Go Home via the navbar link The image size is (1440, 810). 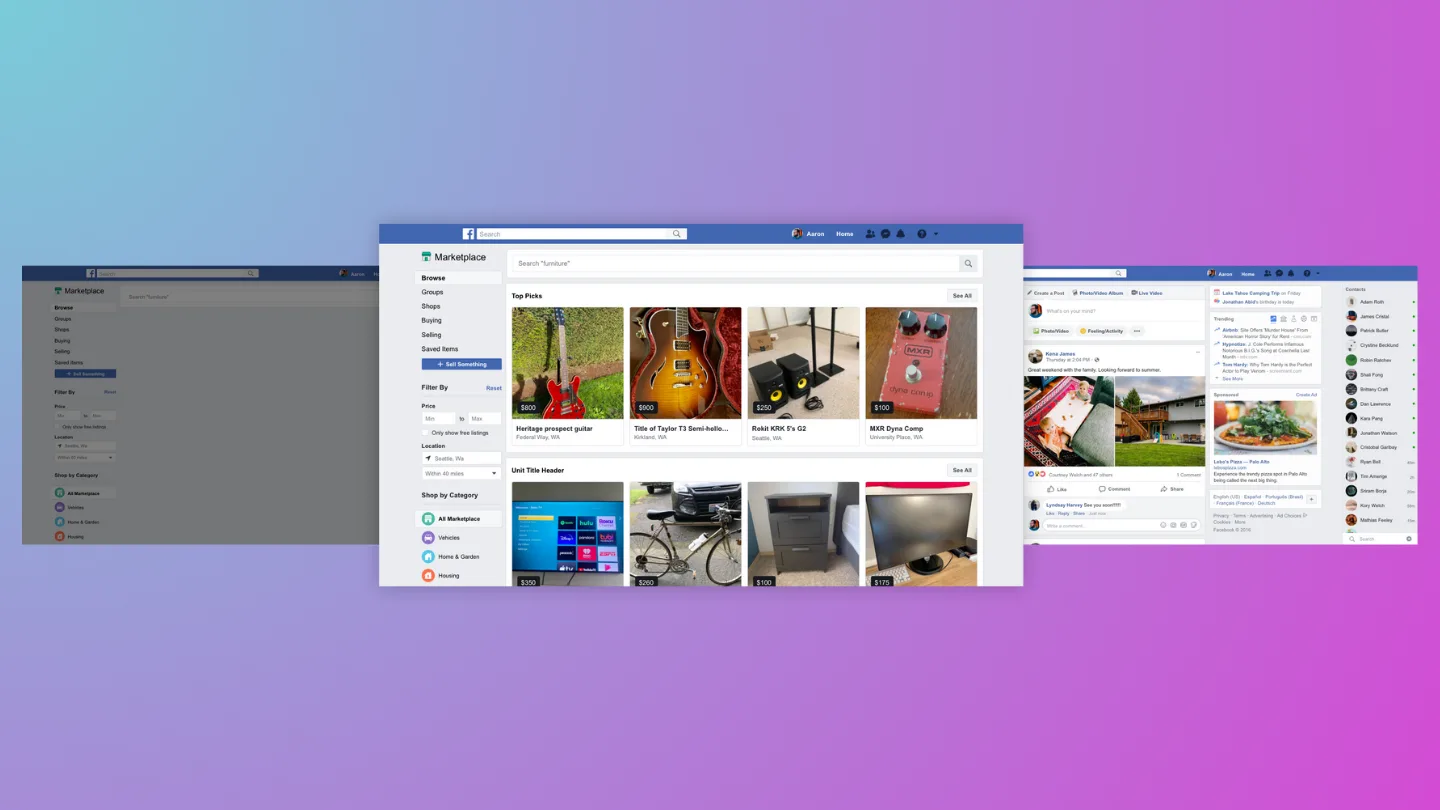tap(844, 233)
